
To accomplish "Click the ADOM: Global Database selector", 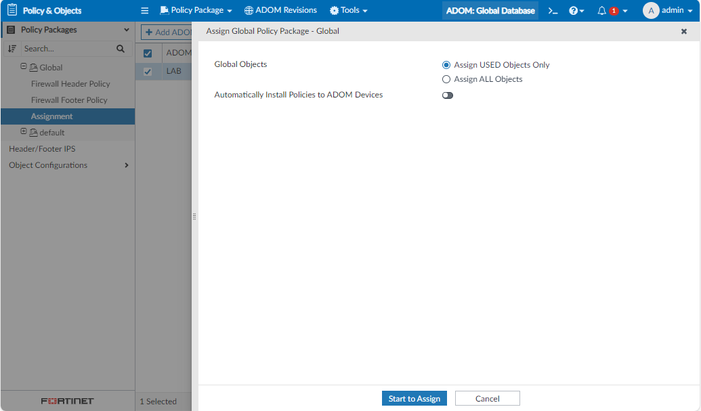I will coord(490,11).
